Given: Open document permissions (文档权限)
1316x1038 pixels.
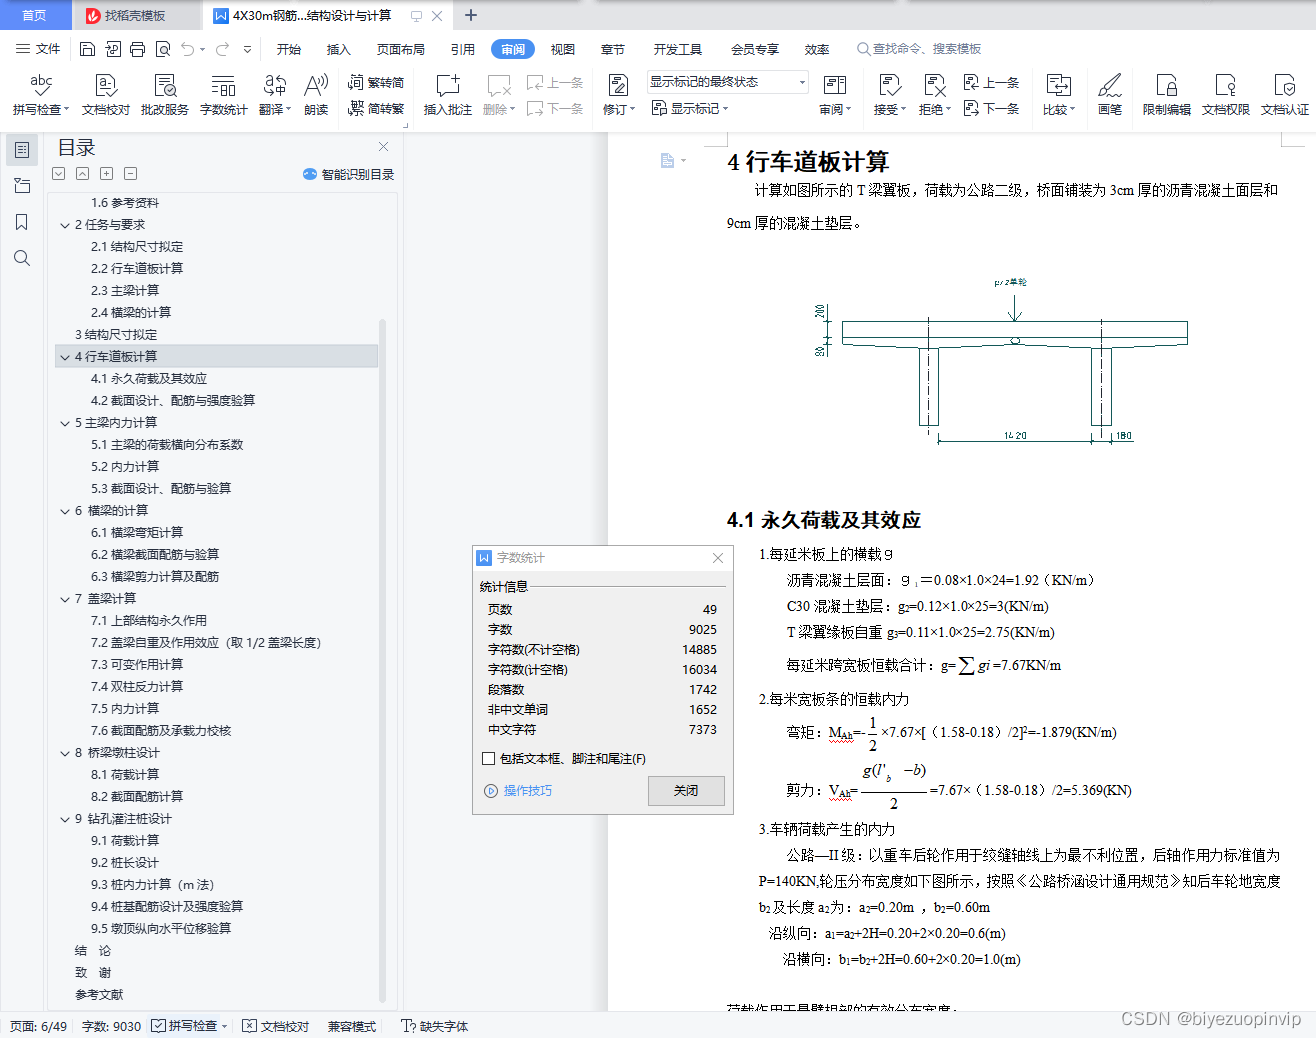Looking at the screenshot, I should pyautogui.click(x=1226, y=95).
